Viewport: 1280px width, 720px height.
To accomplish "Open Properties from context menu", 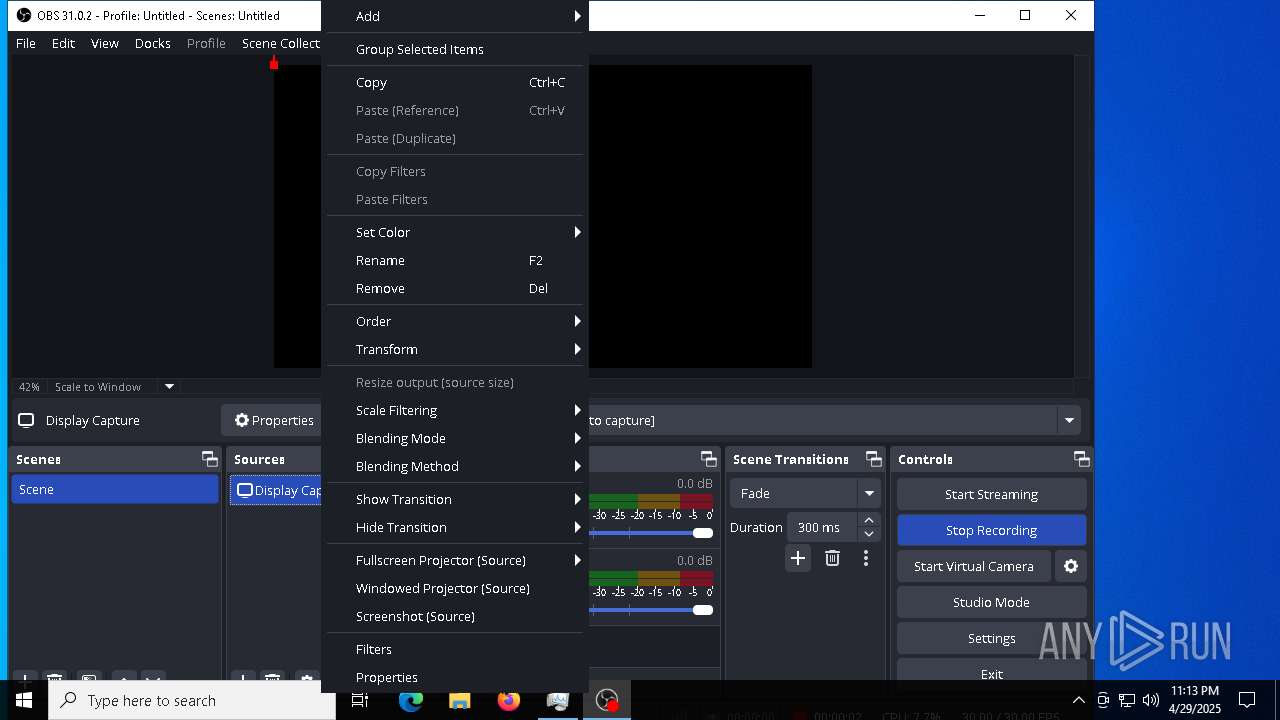I will [455, 677].
